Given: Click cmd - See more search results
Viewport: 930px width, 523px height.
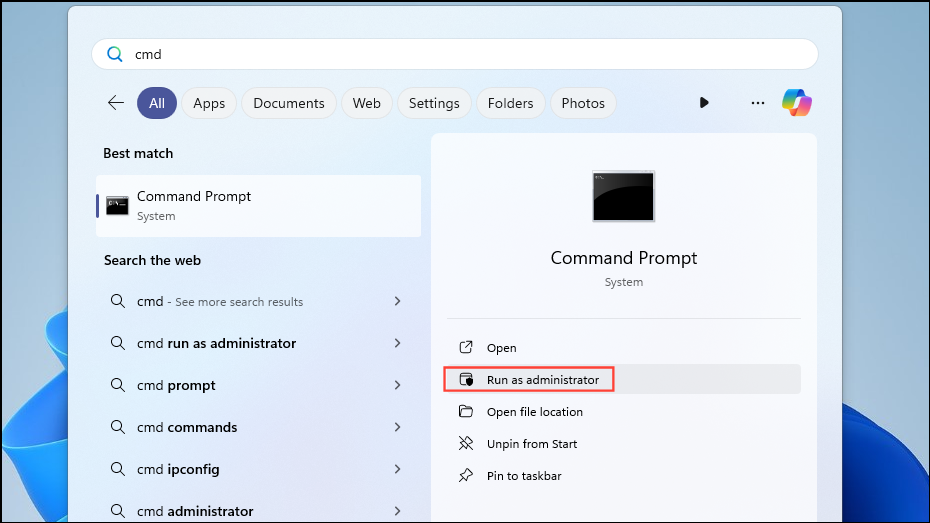Looking at the screenshot, I should point(259,301).
